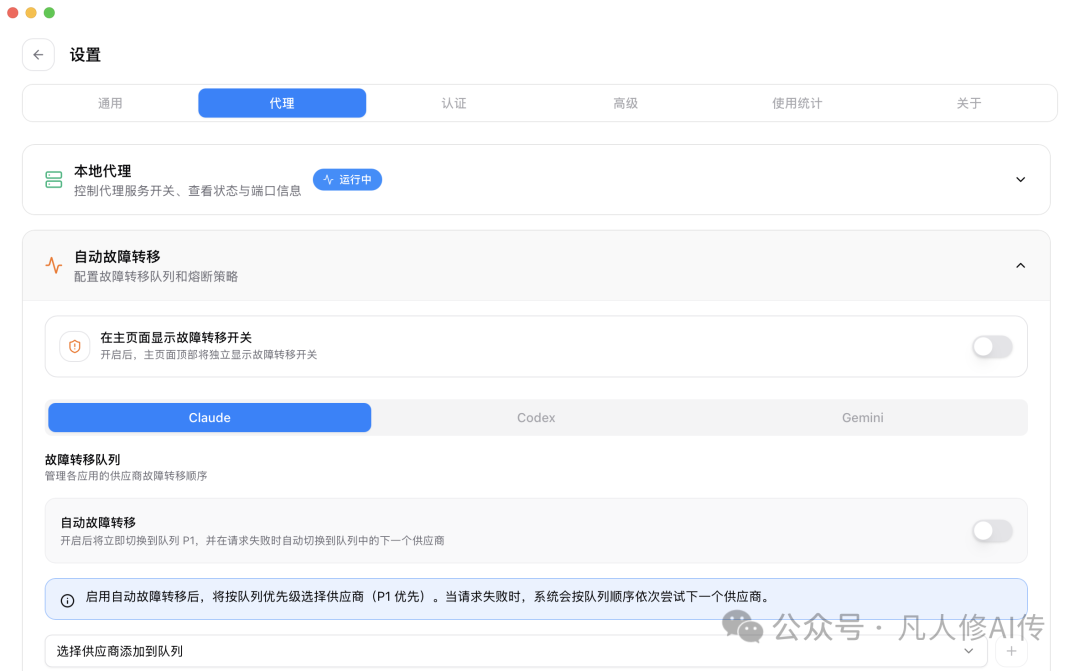The height and width of the screenshot is (671, 1080).
Task: Open the 选择供应商添加到队列 dropdown
Action: click(500, 651)
